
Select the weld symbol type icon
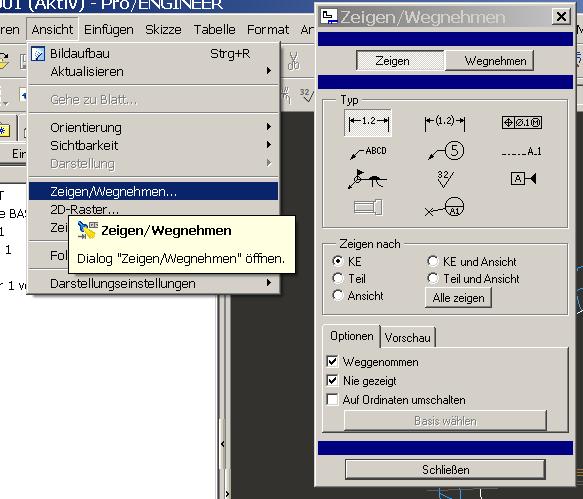(x=367, y=179)
